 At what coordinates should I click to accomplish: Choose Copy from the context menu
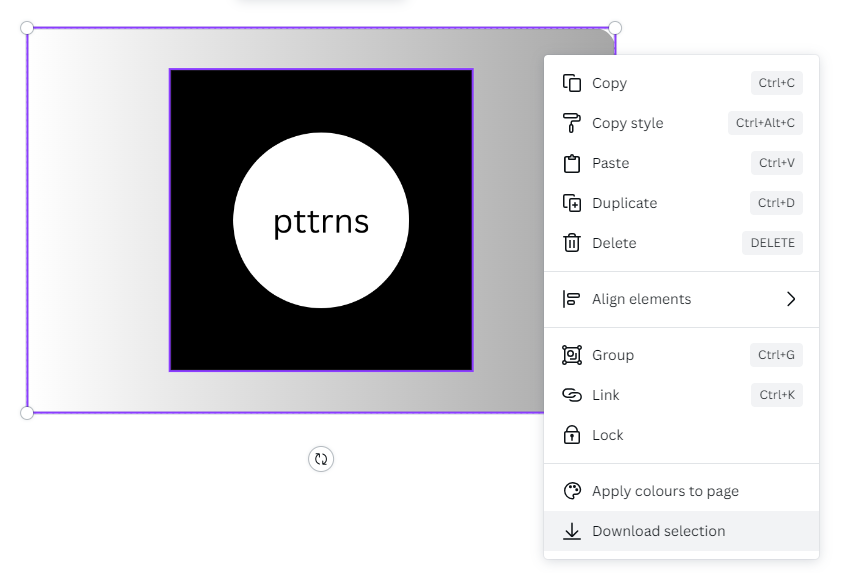(681, 83)
